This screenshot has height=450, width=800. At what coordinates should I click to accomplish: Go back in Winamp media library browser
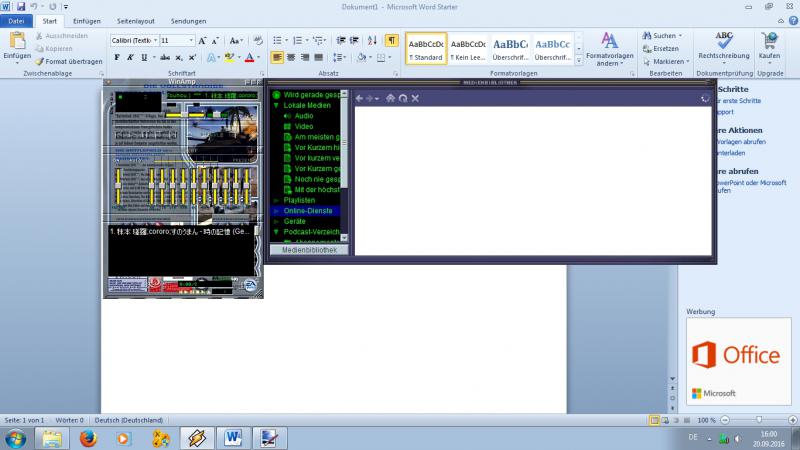(359, 98)
